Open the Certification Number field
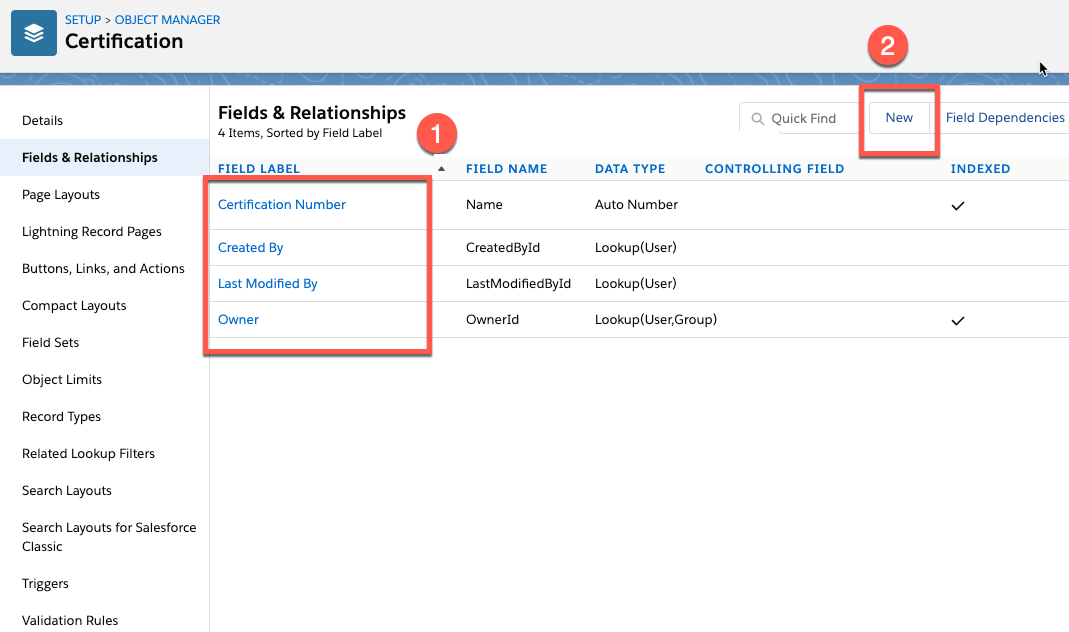 point(280,204)
